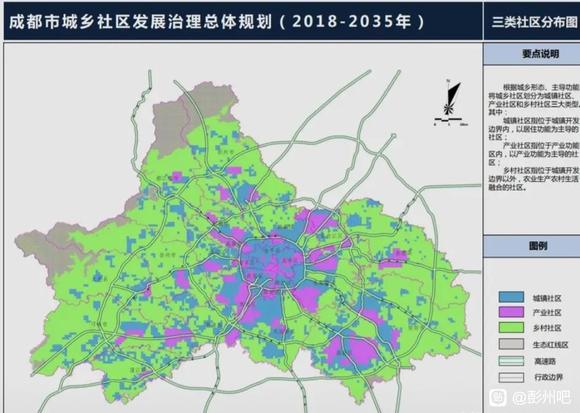Click the 乡村社区 legend label
580x413 pixels.
[547, 328]
